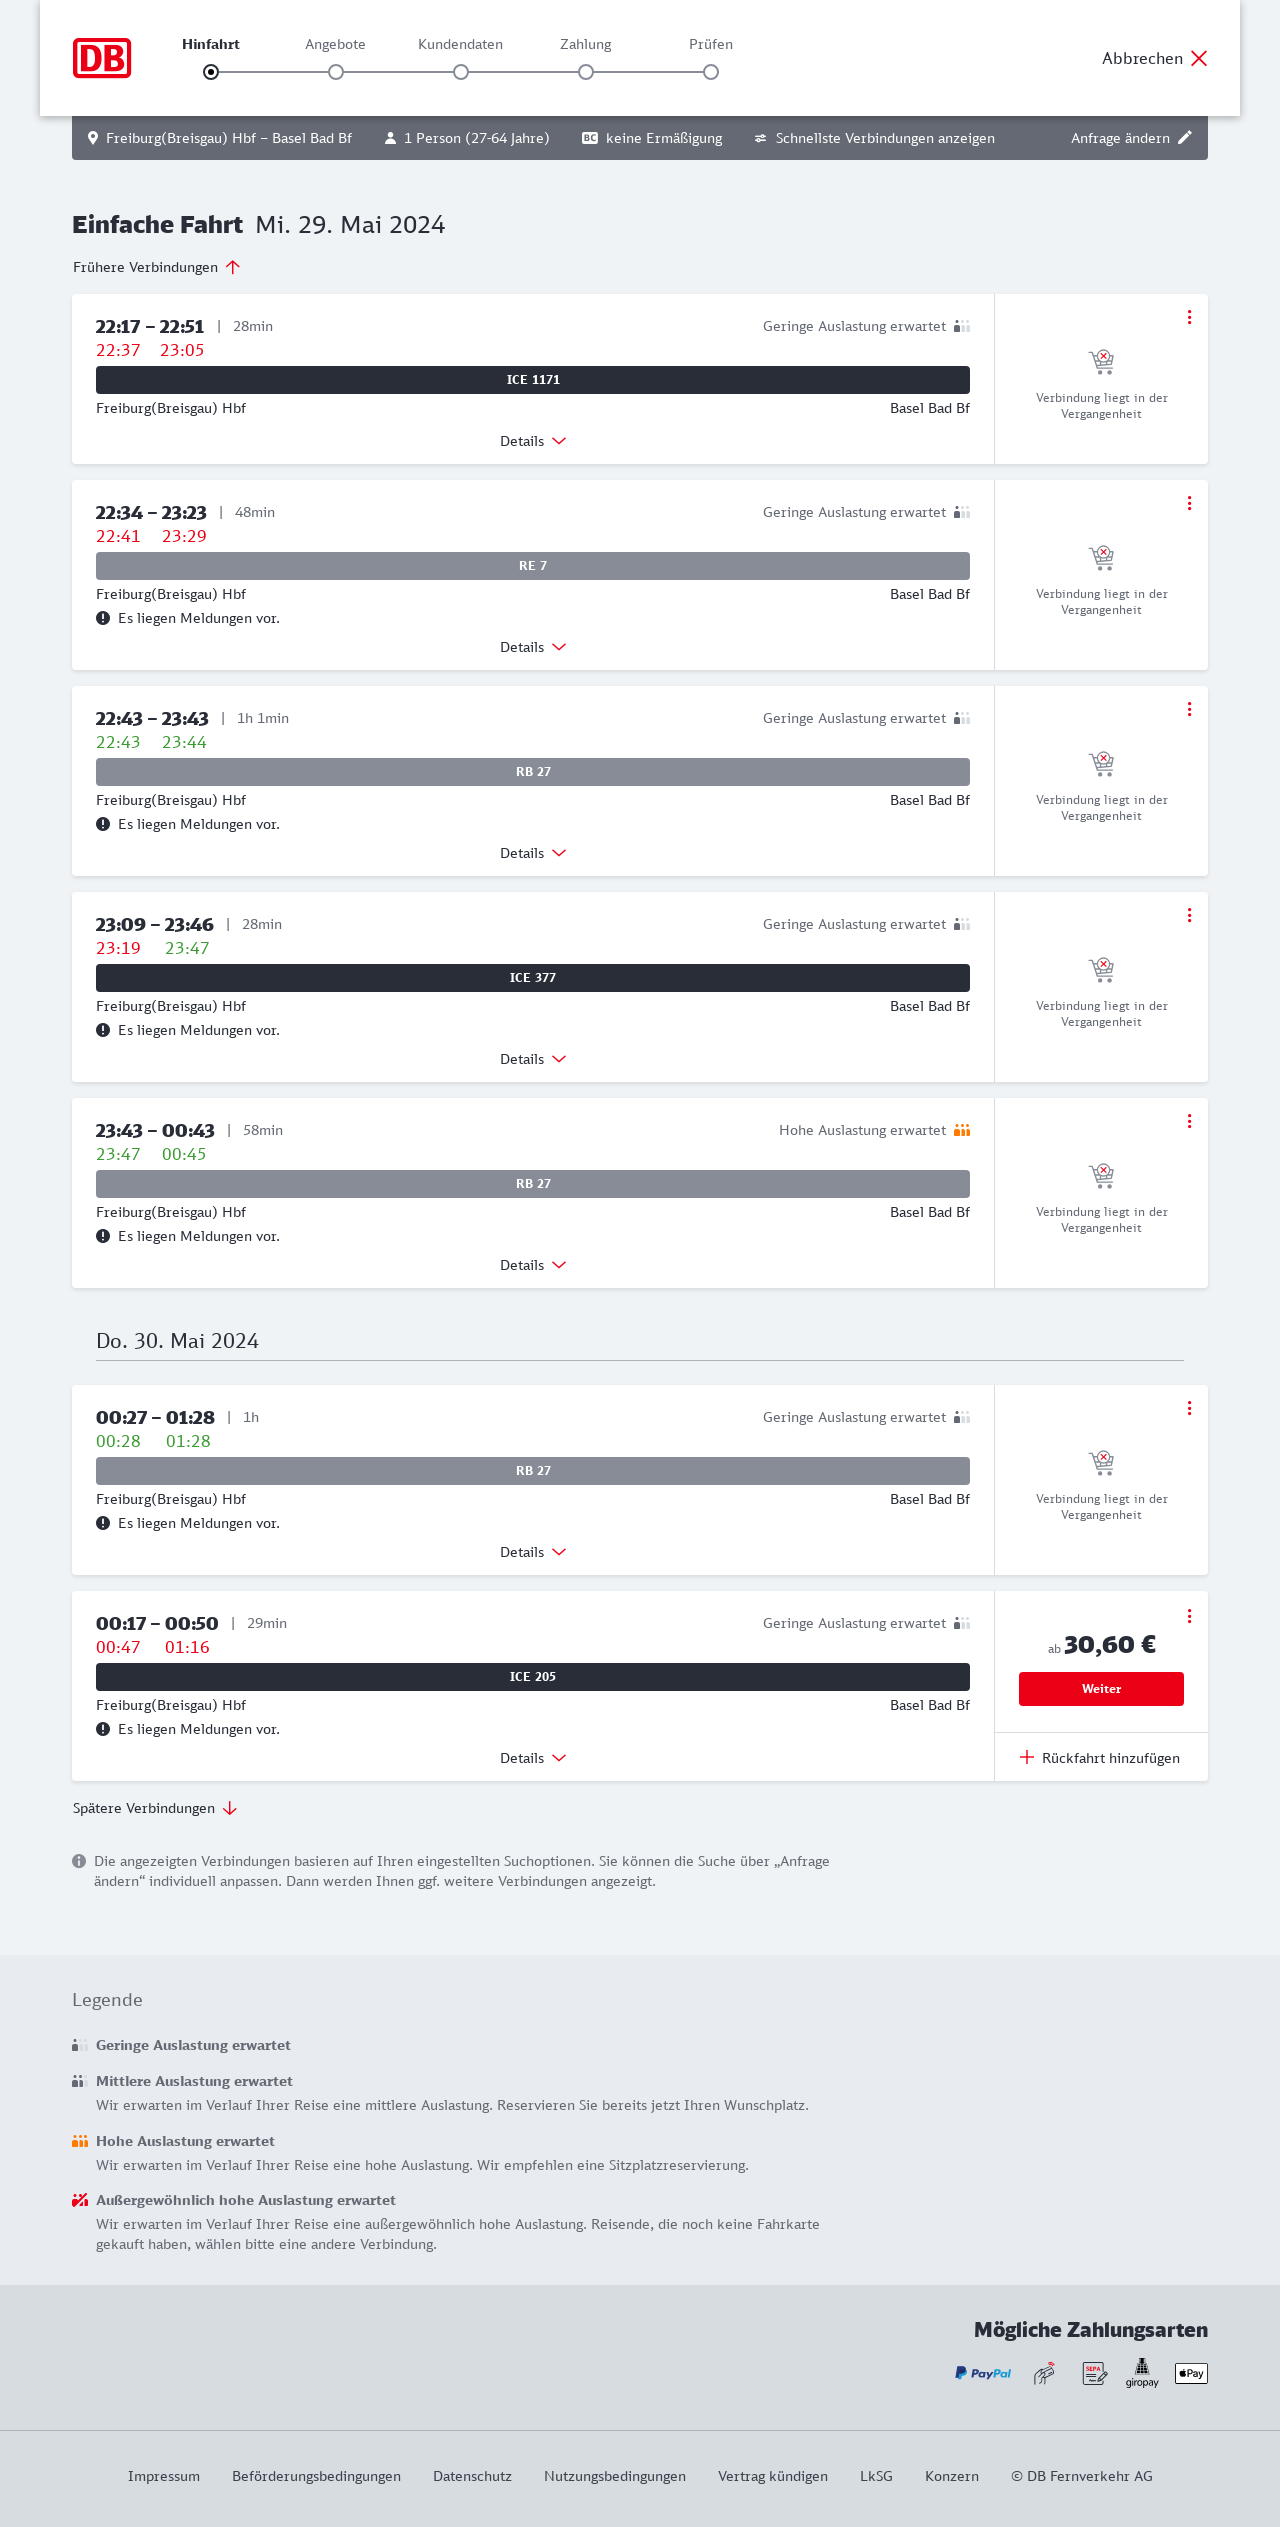Click the warning icon on RE 7 connection
Image resolution: width=1280 pixels, height=2527 pixels.
[103, 618]
